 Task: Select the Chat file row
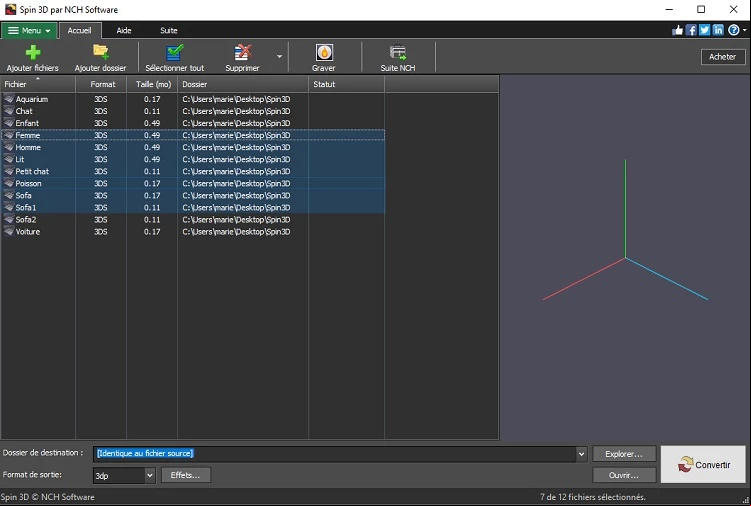pyautogui.click(x=193, y=111)
